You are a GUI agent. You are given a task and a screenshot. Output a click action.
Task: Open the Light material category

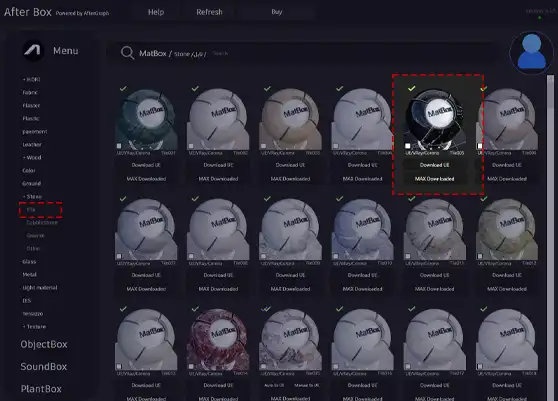(40, 287)
